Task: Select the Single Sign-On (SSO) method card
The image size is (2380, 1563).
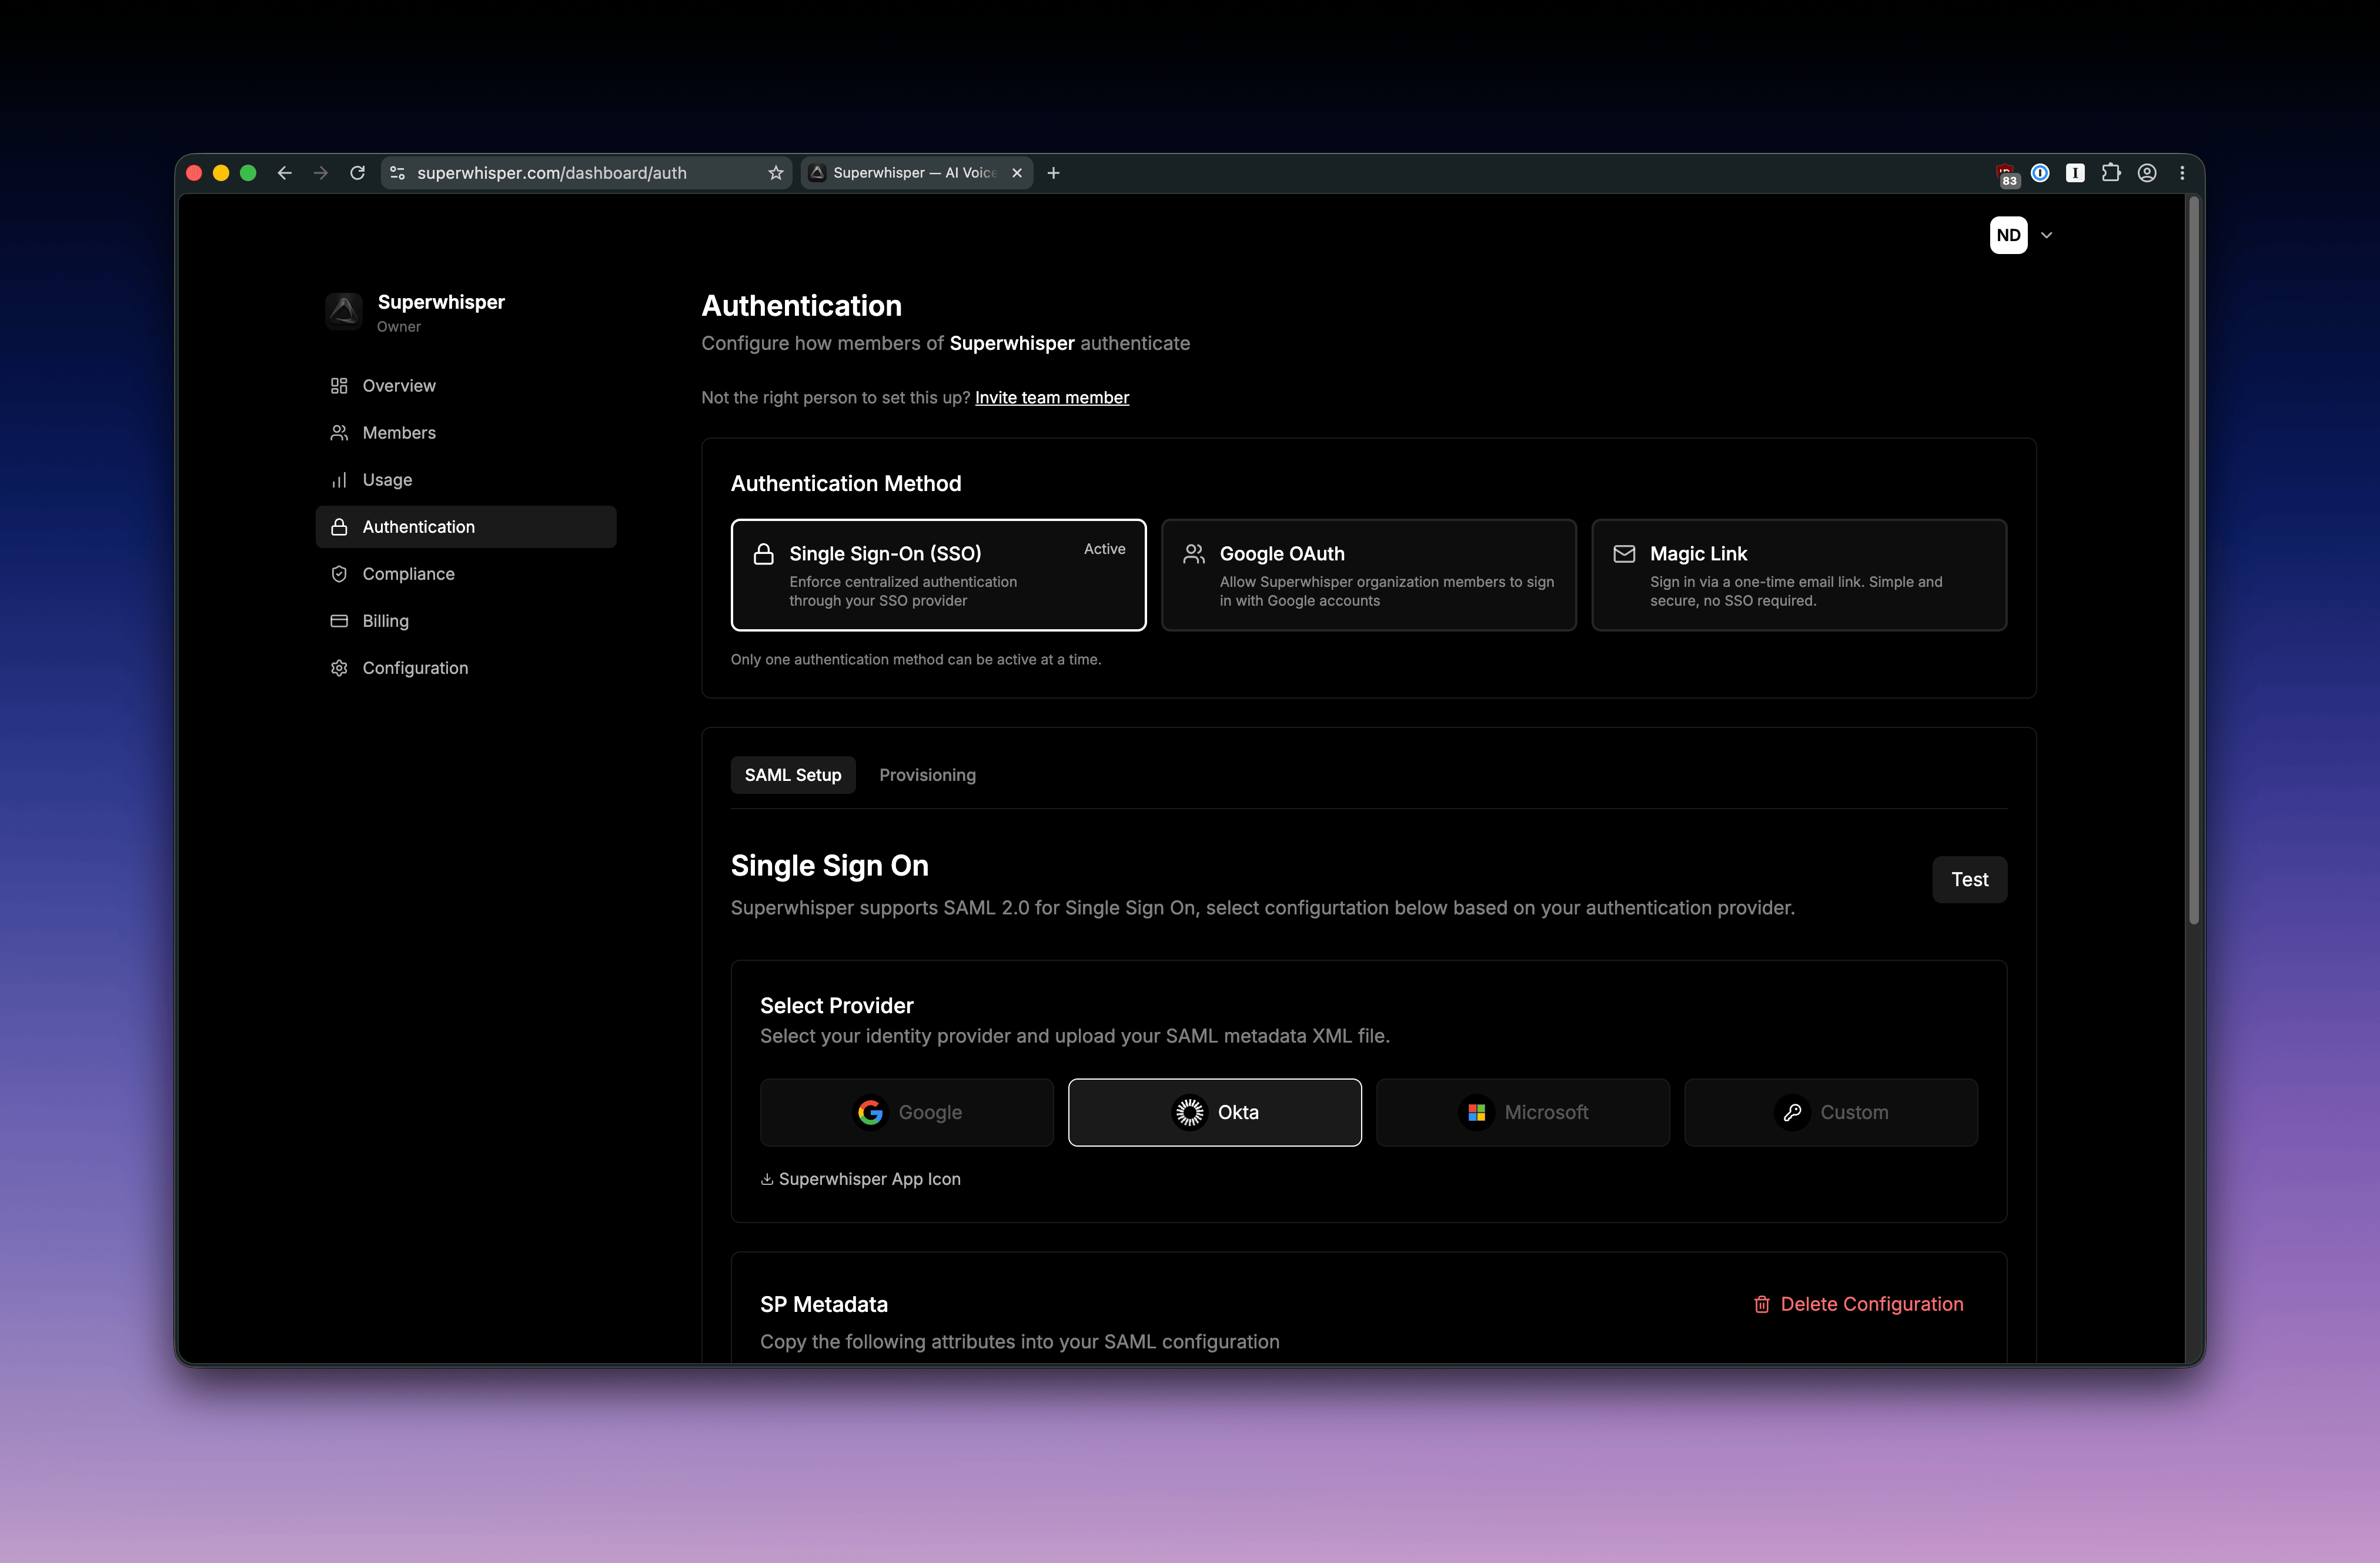Action: point(938,575)
